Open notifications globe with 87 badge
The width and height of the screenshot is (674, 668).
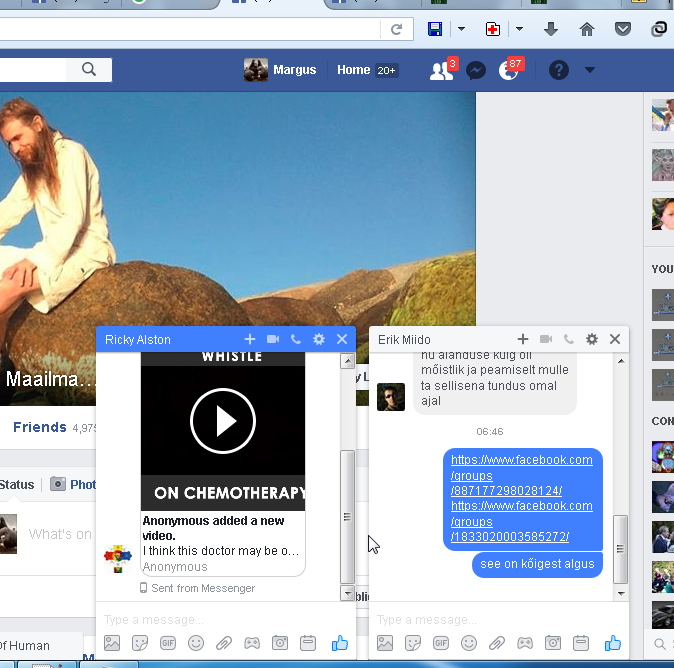click(510, 70)
